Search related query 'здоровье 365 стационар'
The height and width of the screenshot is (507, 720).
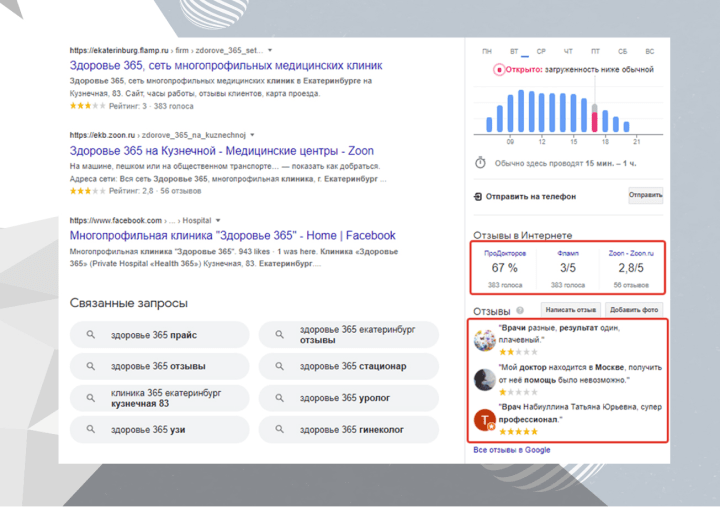[x=349, y=366]
